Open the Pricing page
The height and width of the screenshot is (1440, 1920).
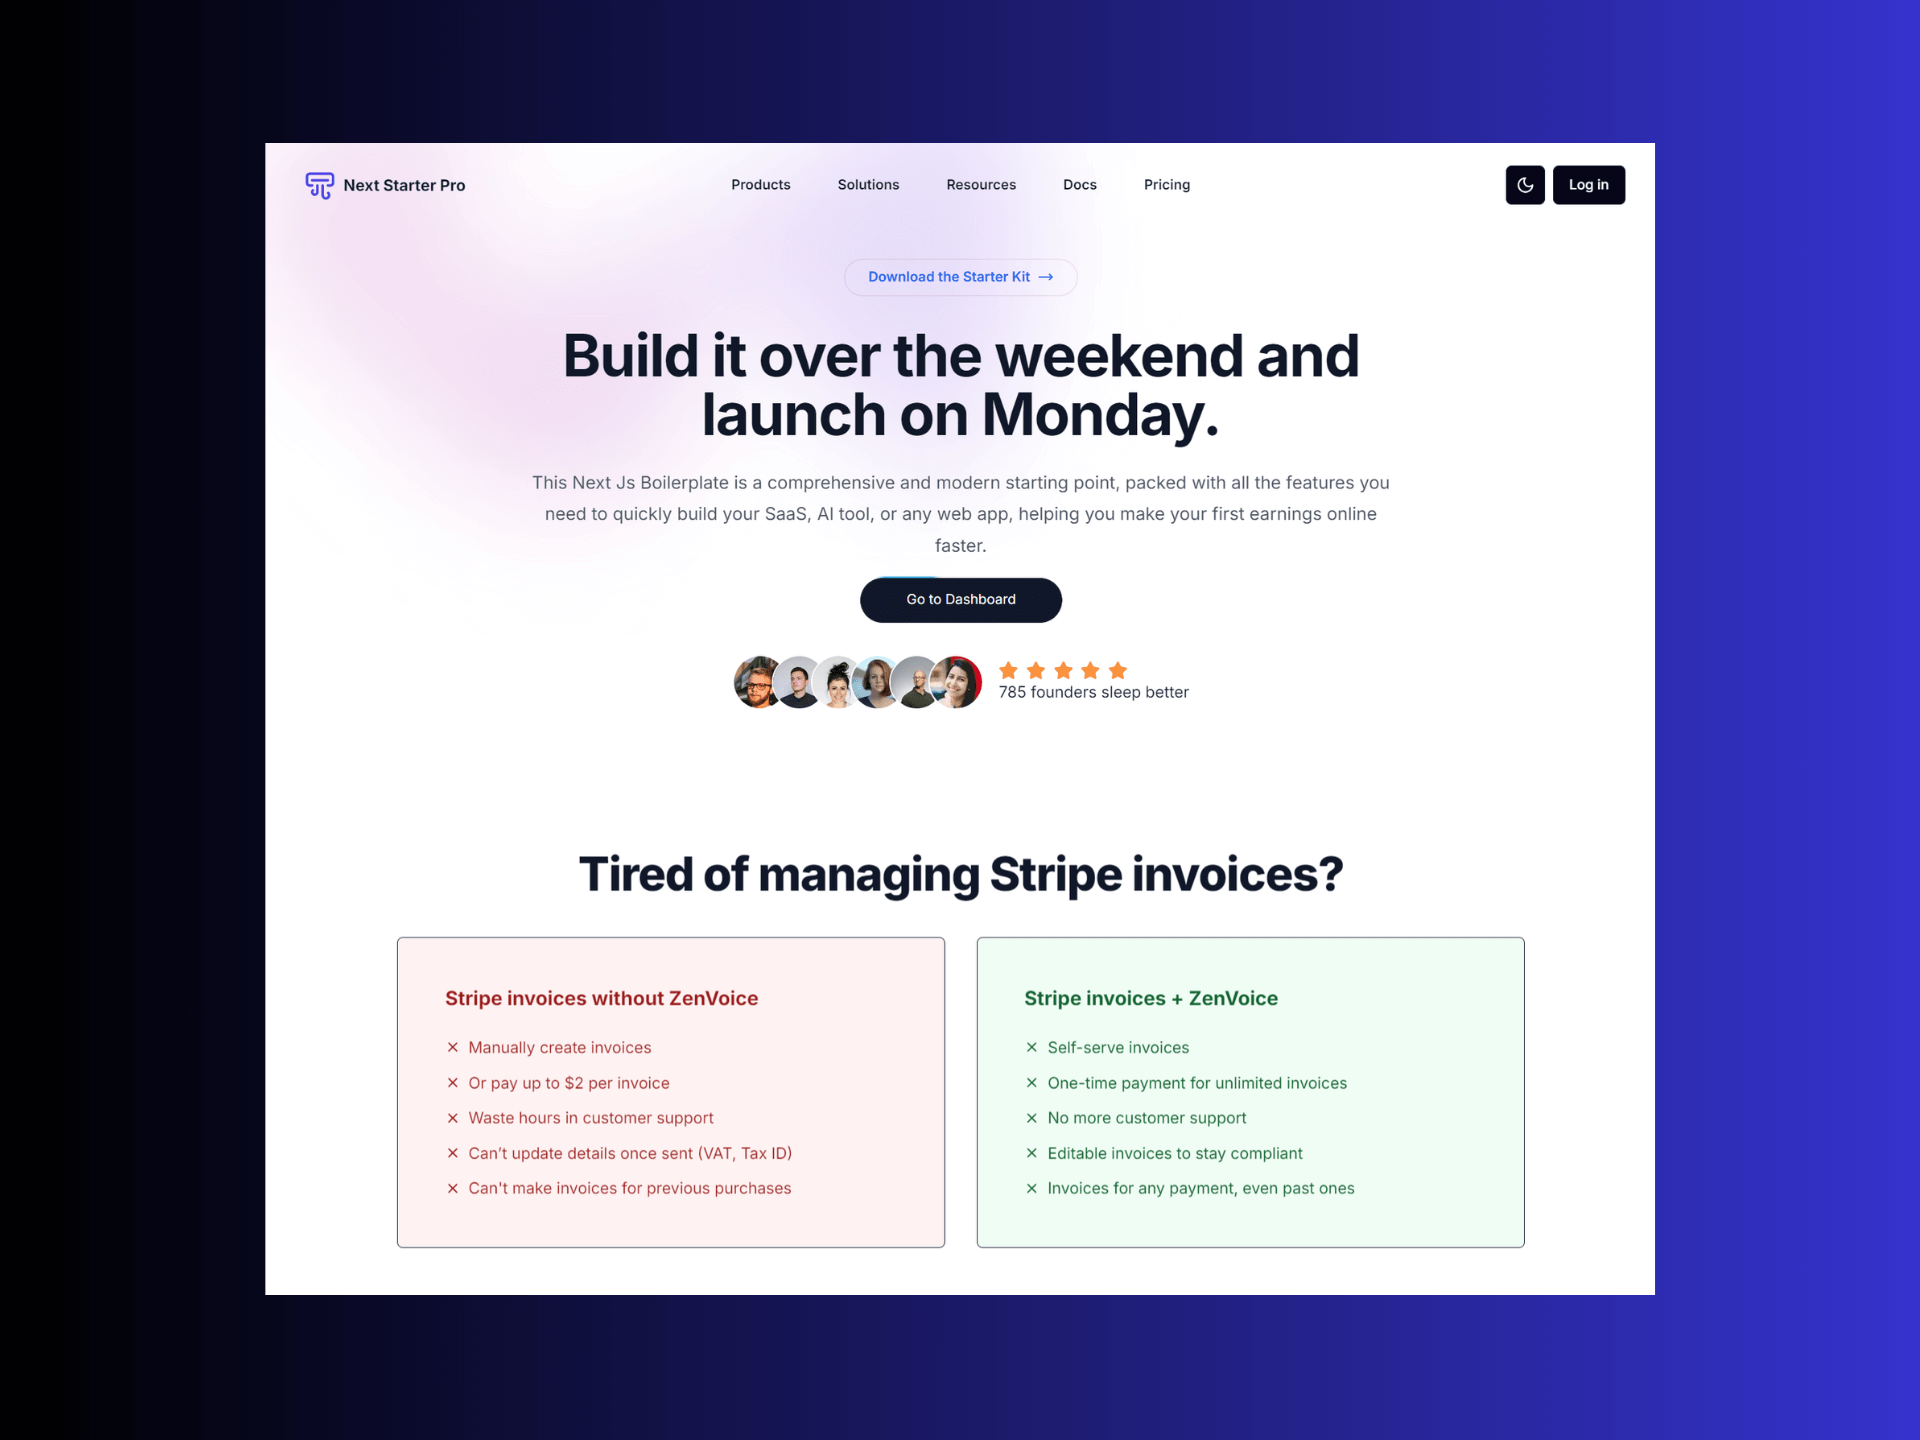tap(1167, 185)
